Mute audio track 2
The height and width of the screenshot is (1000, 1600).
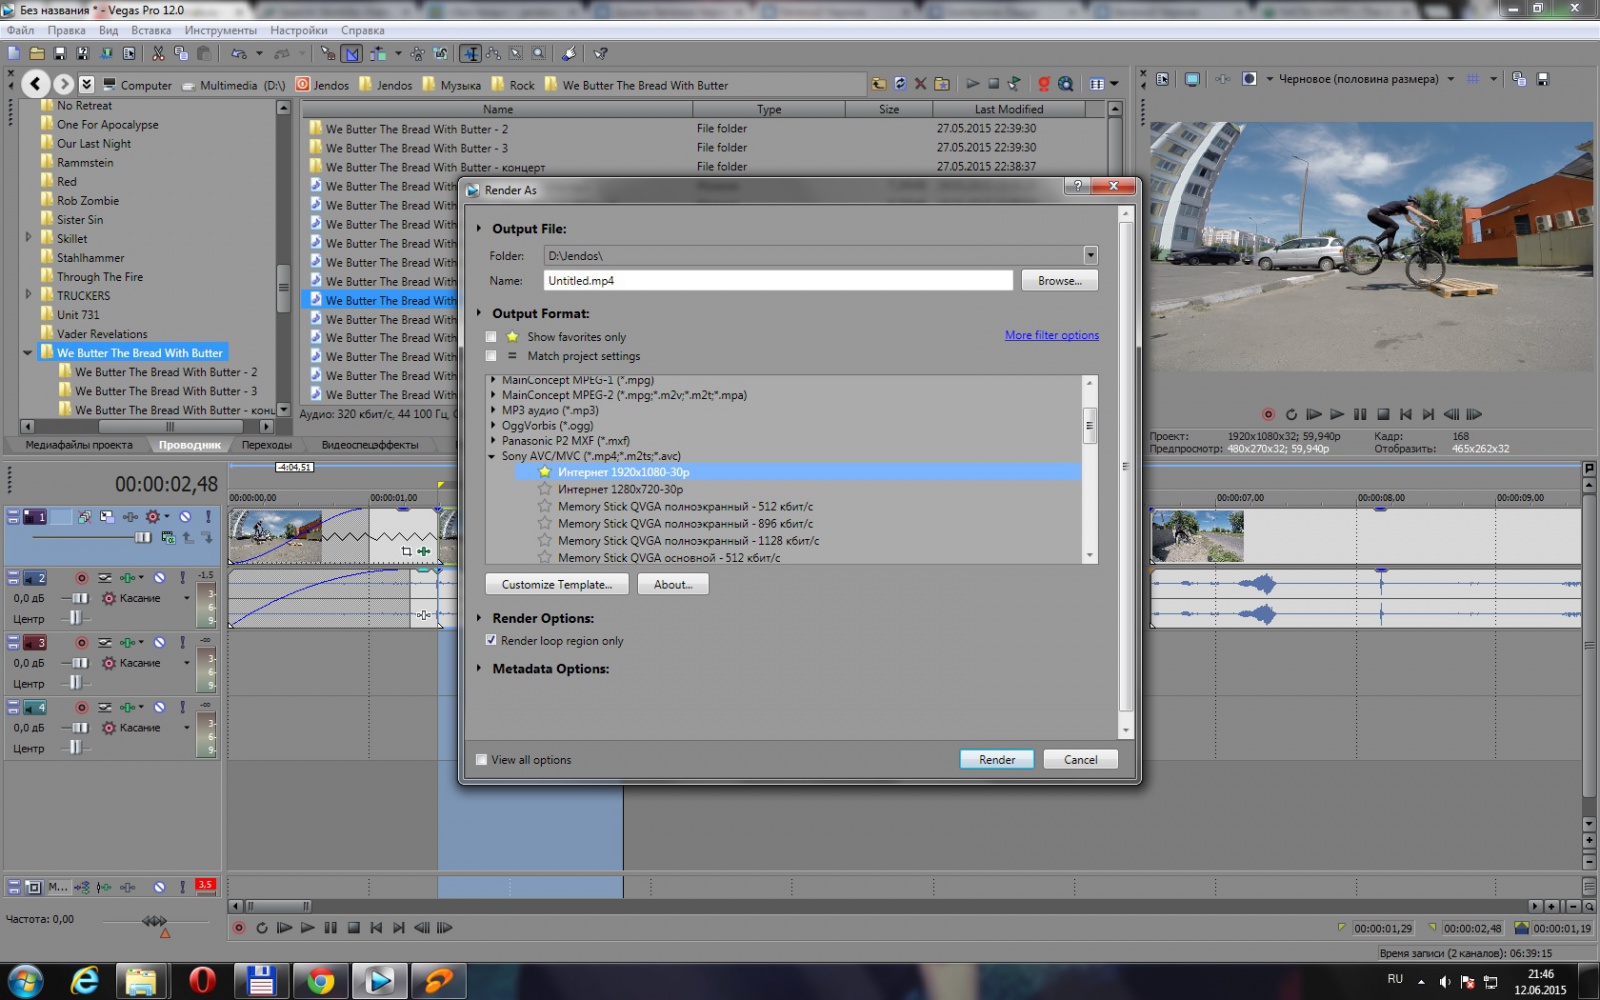(159, 578)
